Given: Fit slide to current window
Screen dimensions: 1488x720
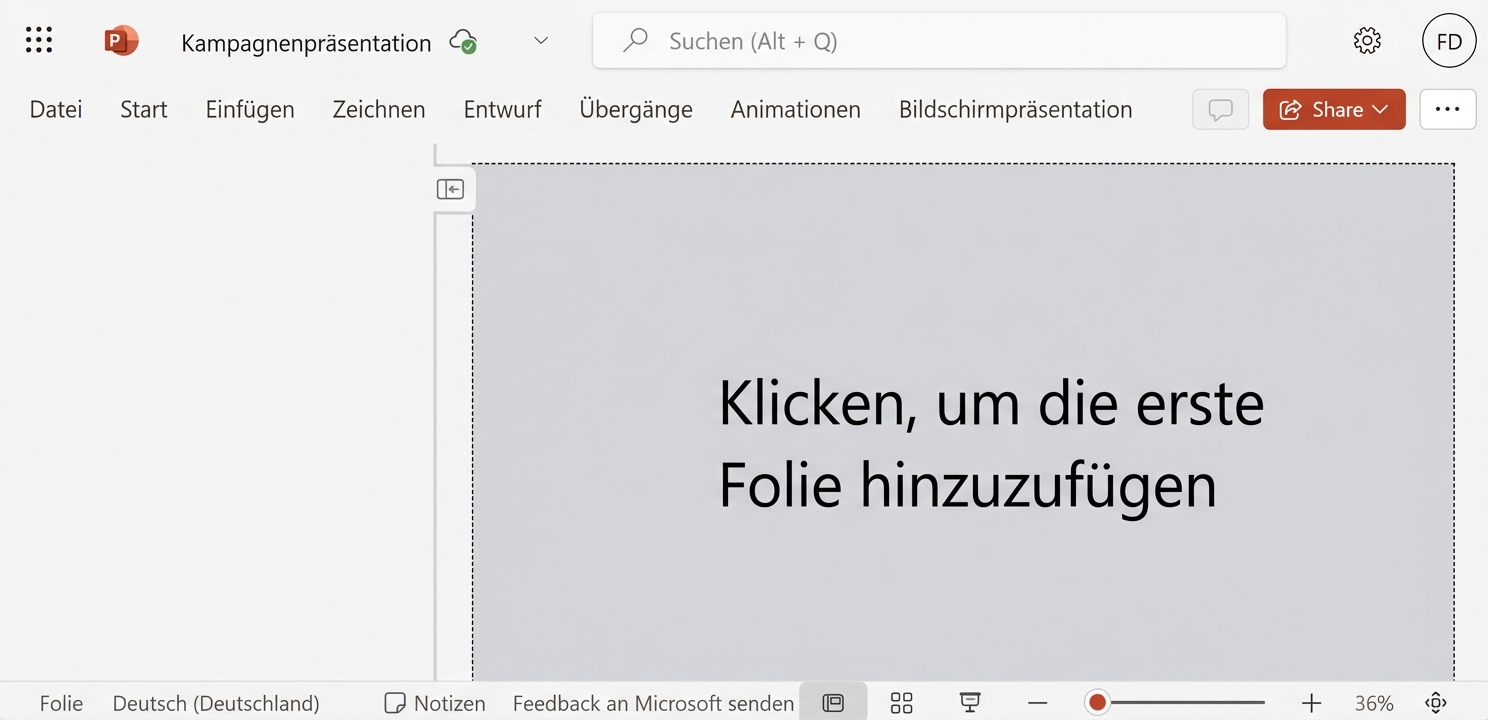Looking at the screenshot, I should tap(1435, 701).
